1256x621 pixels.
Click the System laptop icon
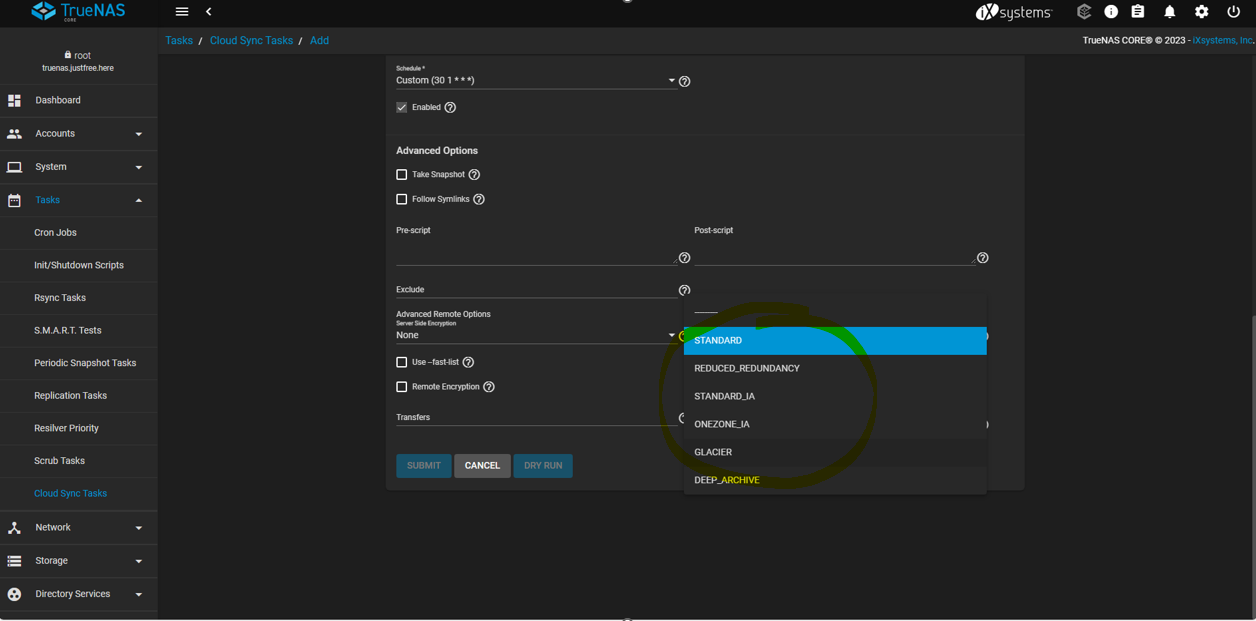pos(14,167)
